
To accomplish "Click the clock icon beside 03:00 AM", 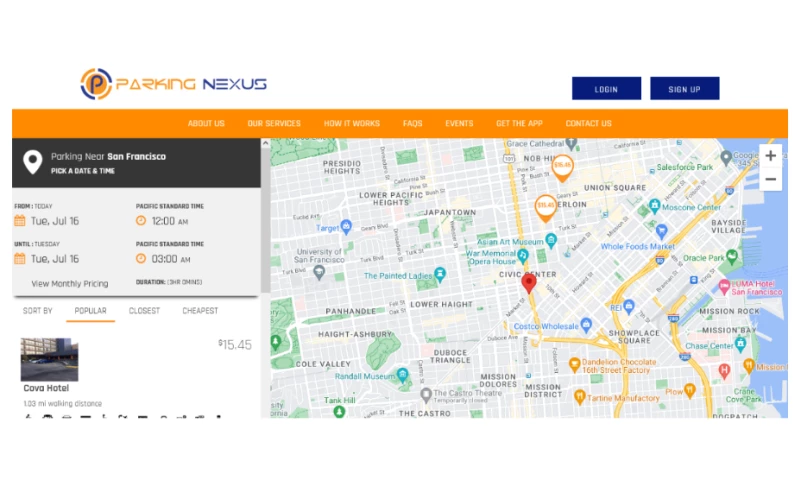I will click(x=141, y=259).
